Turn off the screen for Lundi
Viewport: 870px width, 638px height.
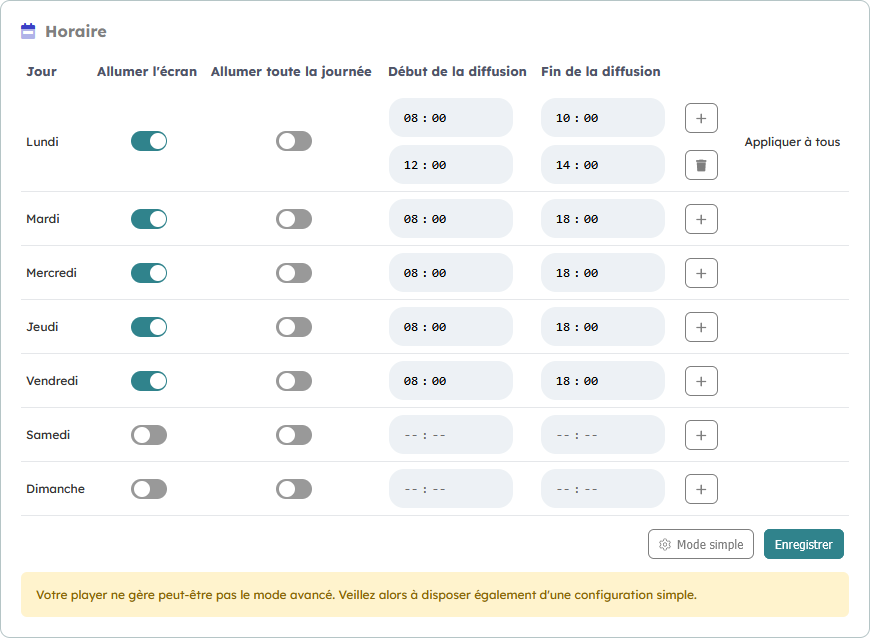[149, 141]
